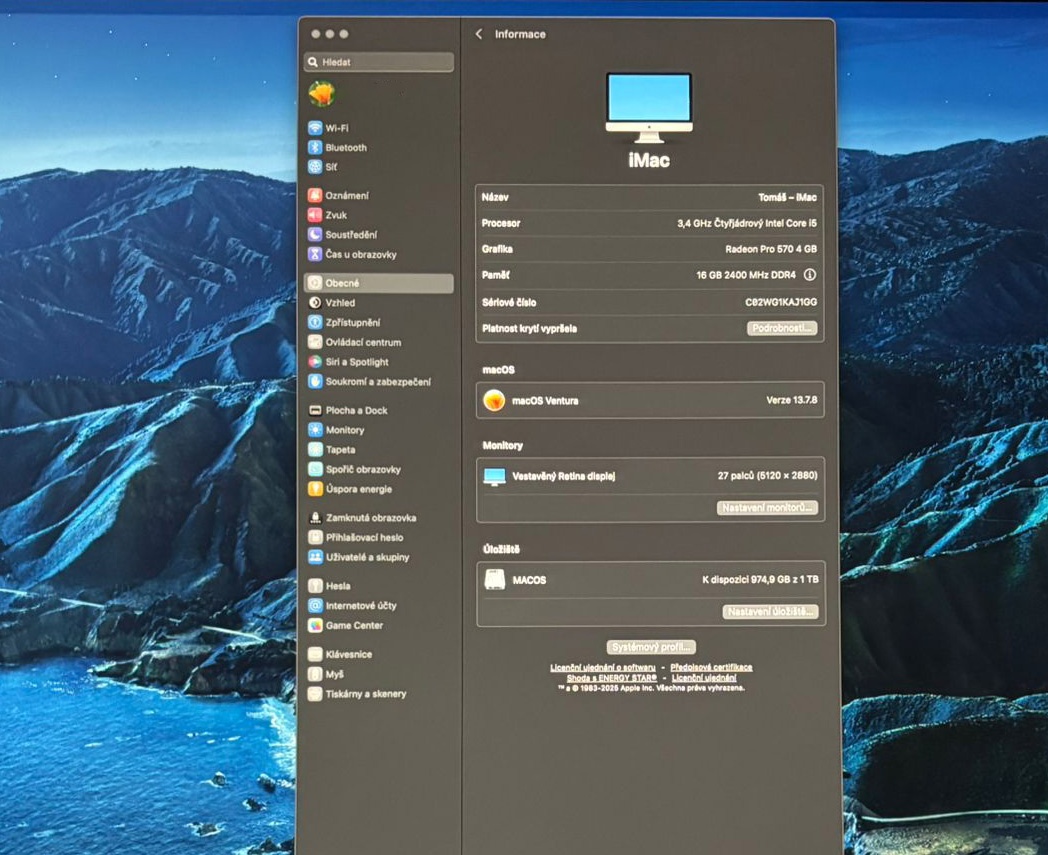The height and width of the screenshot is (855, 1048).
Task: Open the Hesla key icon
Action: [315, 586]
